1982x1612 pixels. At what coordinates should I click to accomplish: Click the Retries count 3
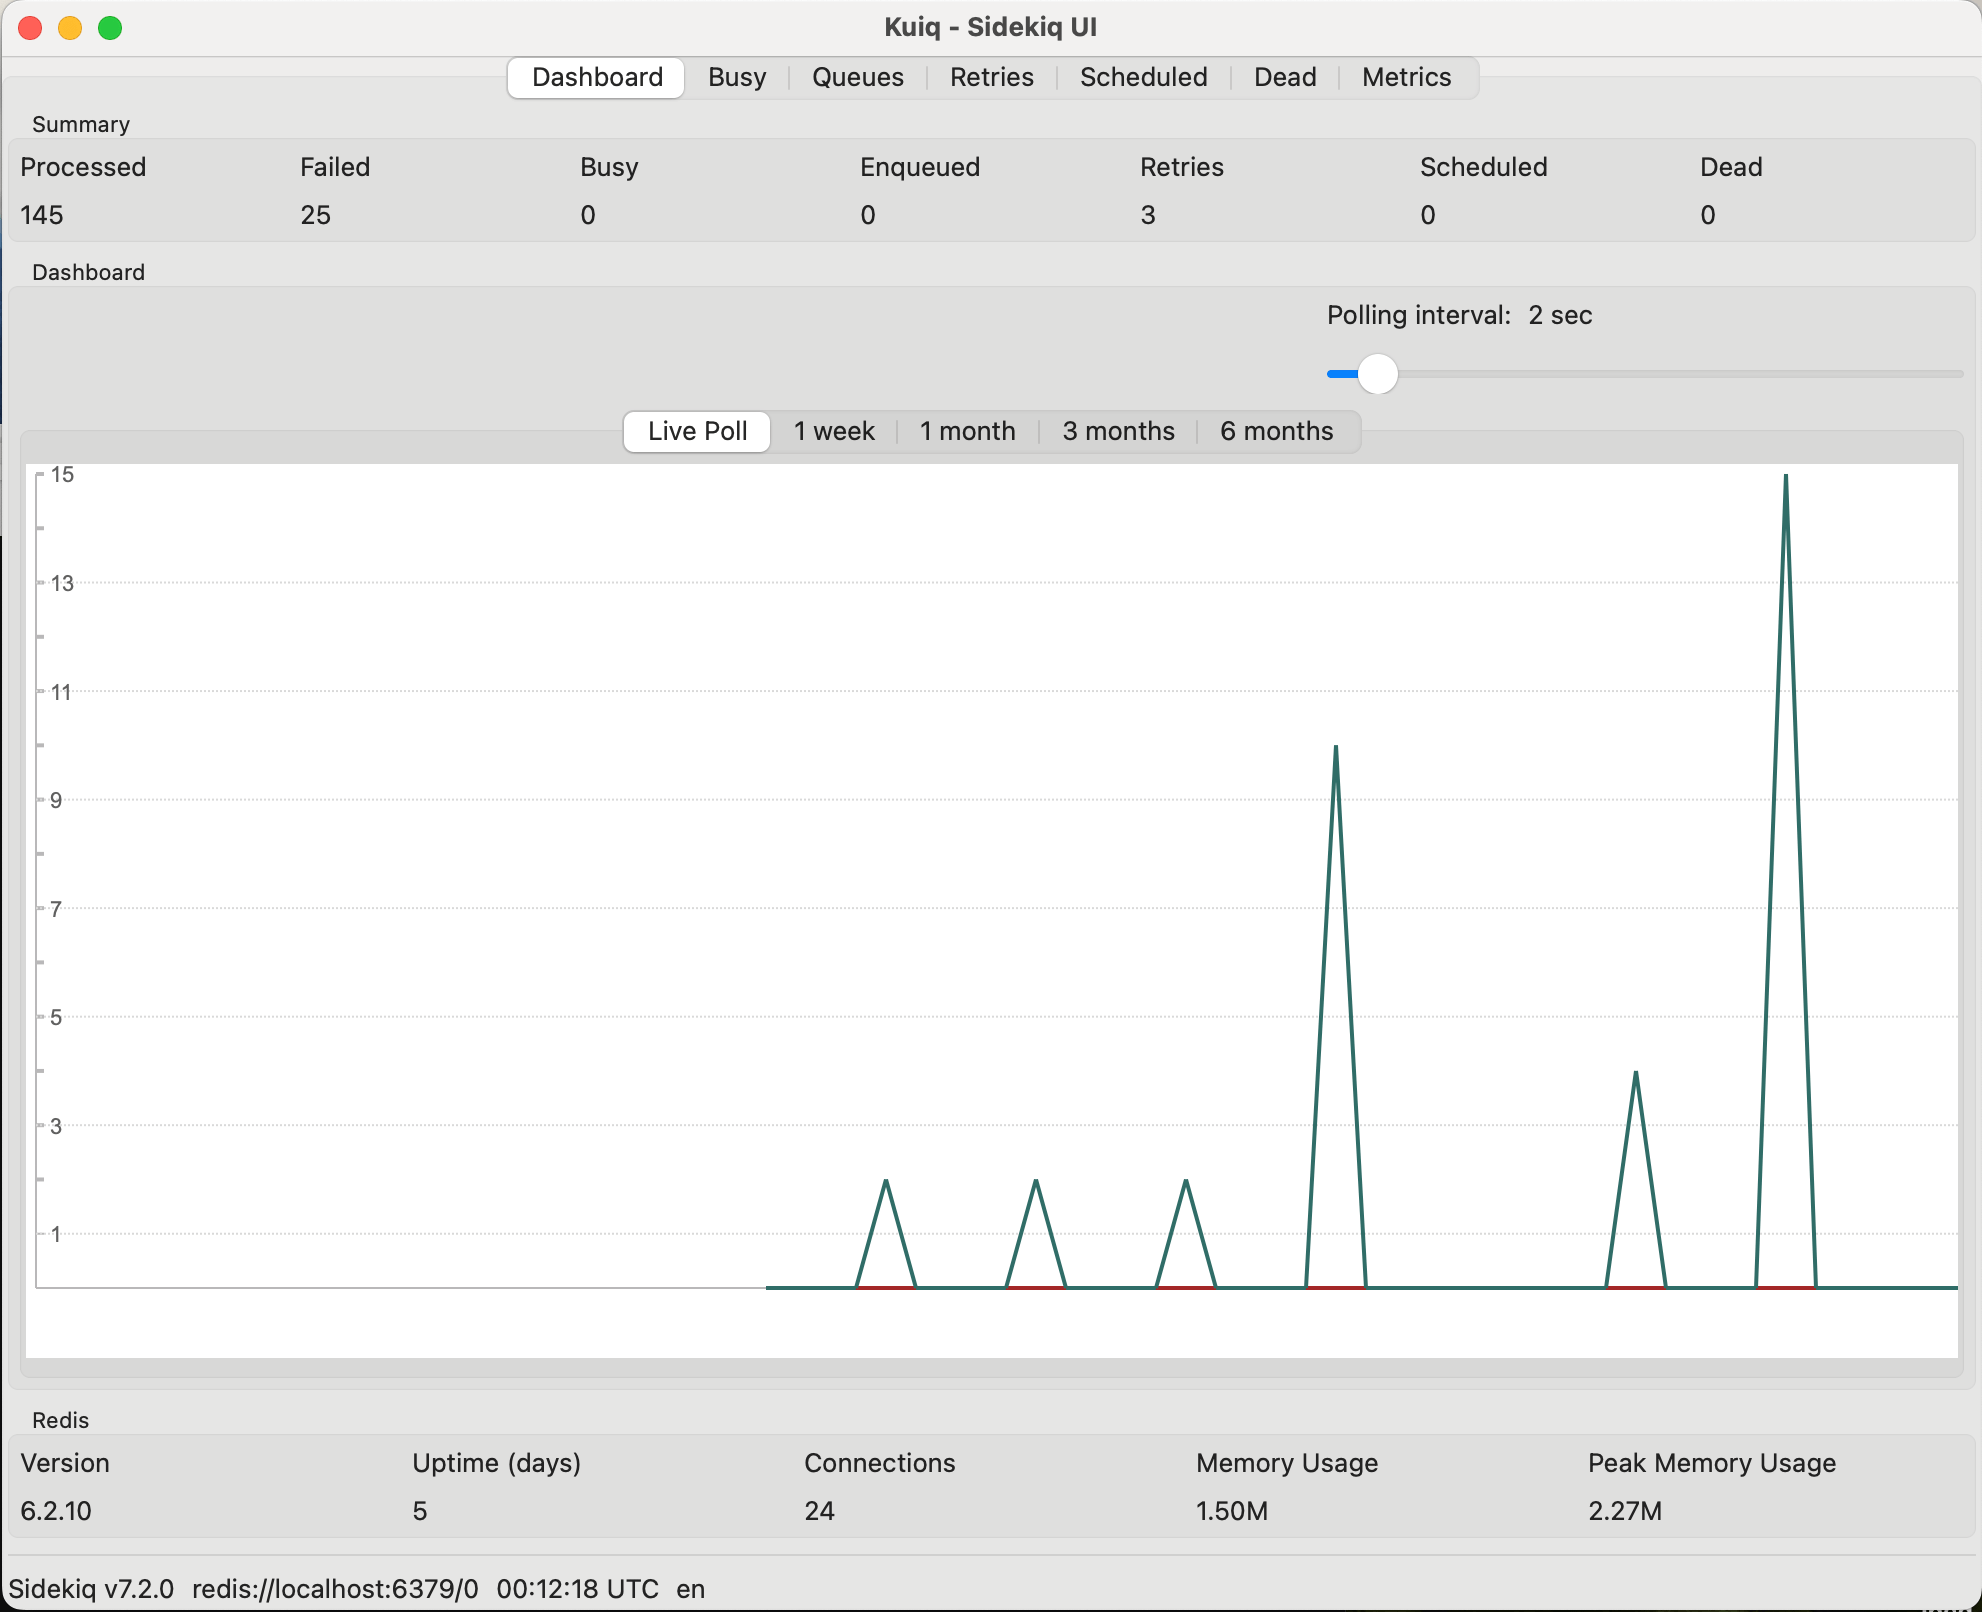click(1148, 215)
